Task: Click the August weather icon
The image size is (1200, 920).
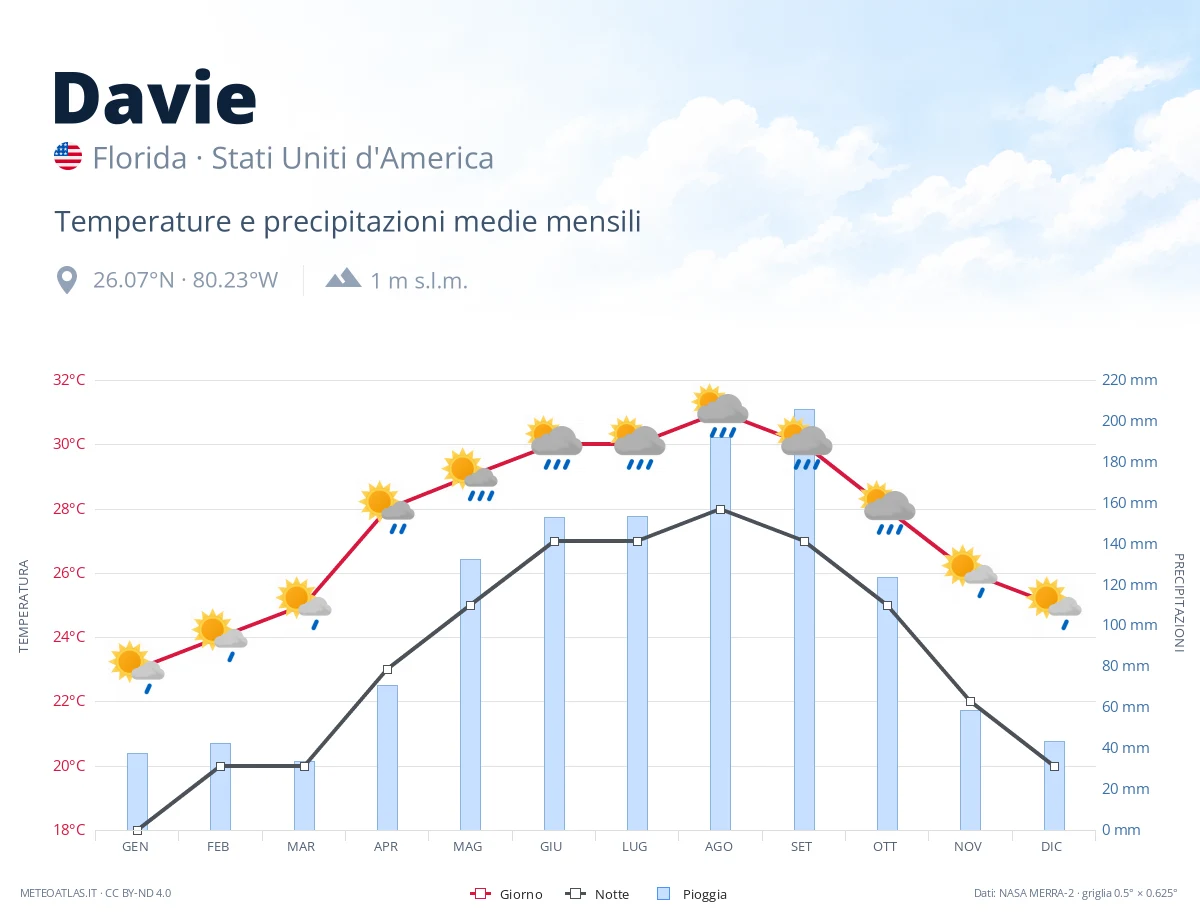Action: point(720,410)
